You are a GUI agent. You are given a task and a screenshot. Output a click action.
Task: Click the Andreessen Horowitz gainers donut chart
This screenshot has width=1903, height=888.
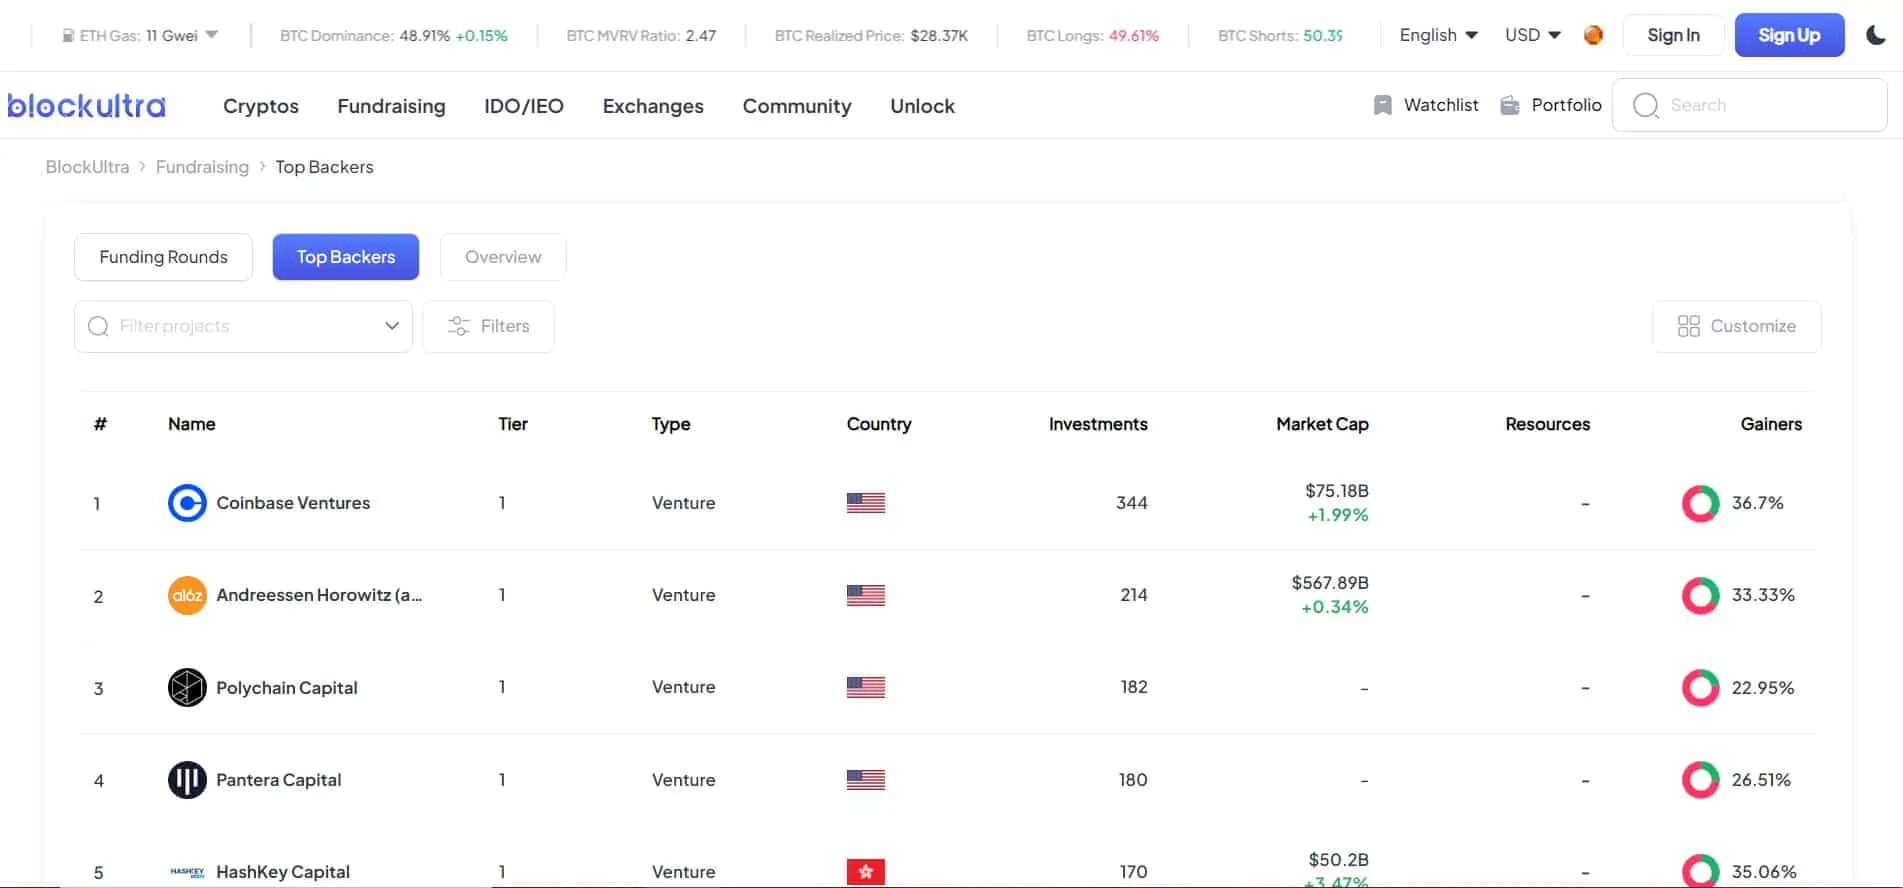1700,595
